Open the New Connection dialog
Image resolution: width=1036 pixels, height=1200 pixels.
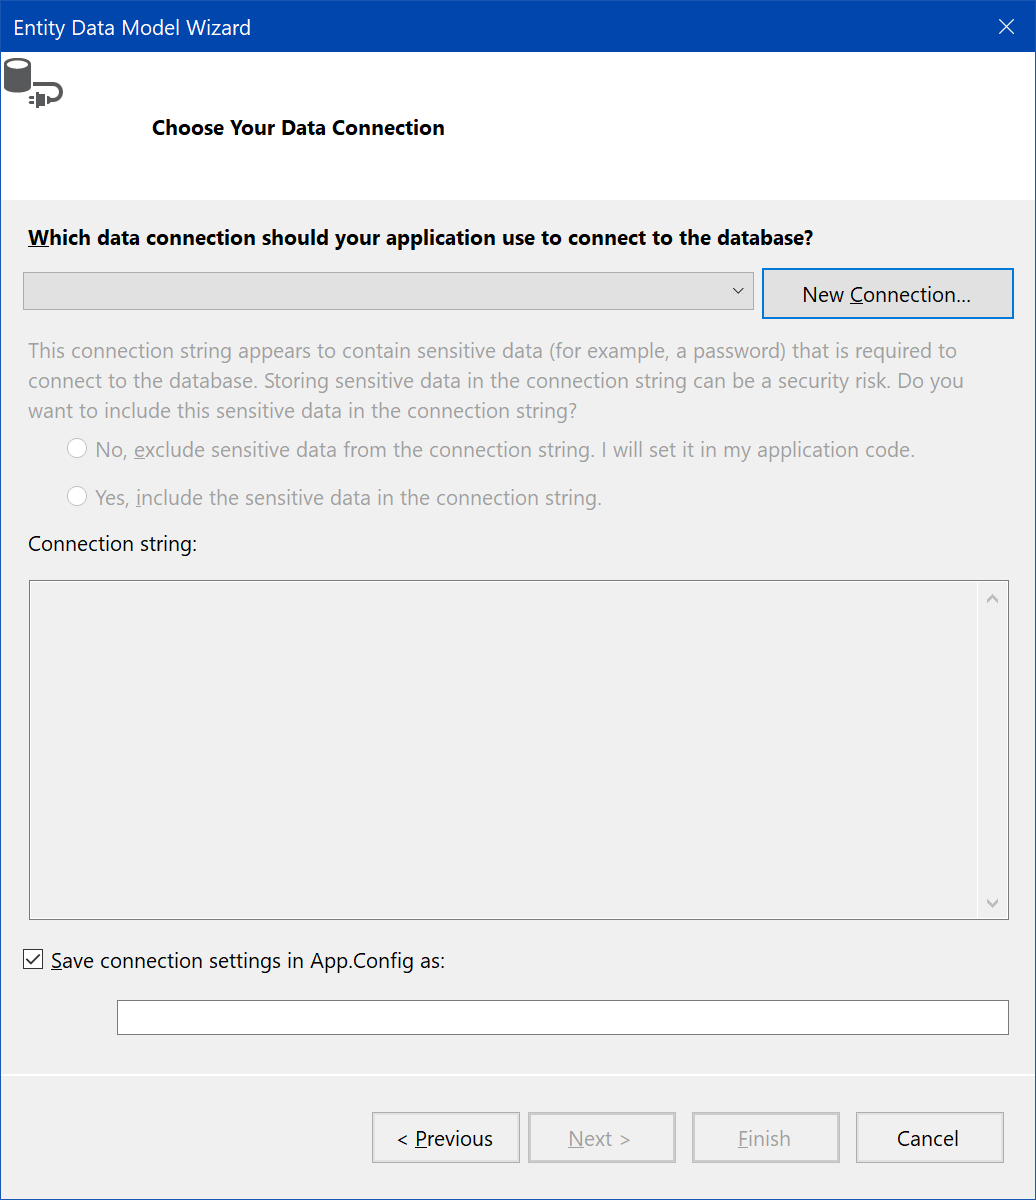(x=887, y=294)
